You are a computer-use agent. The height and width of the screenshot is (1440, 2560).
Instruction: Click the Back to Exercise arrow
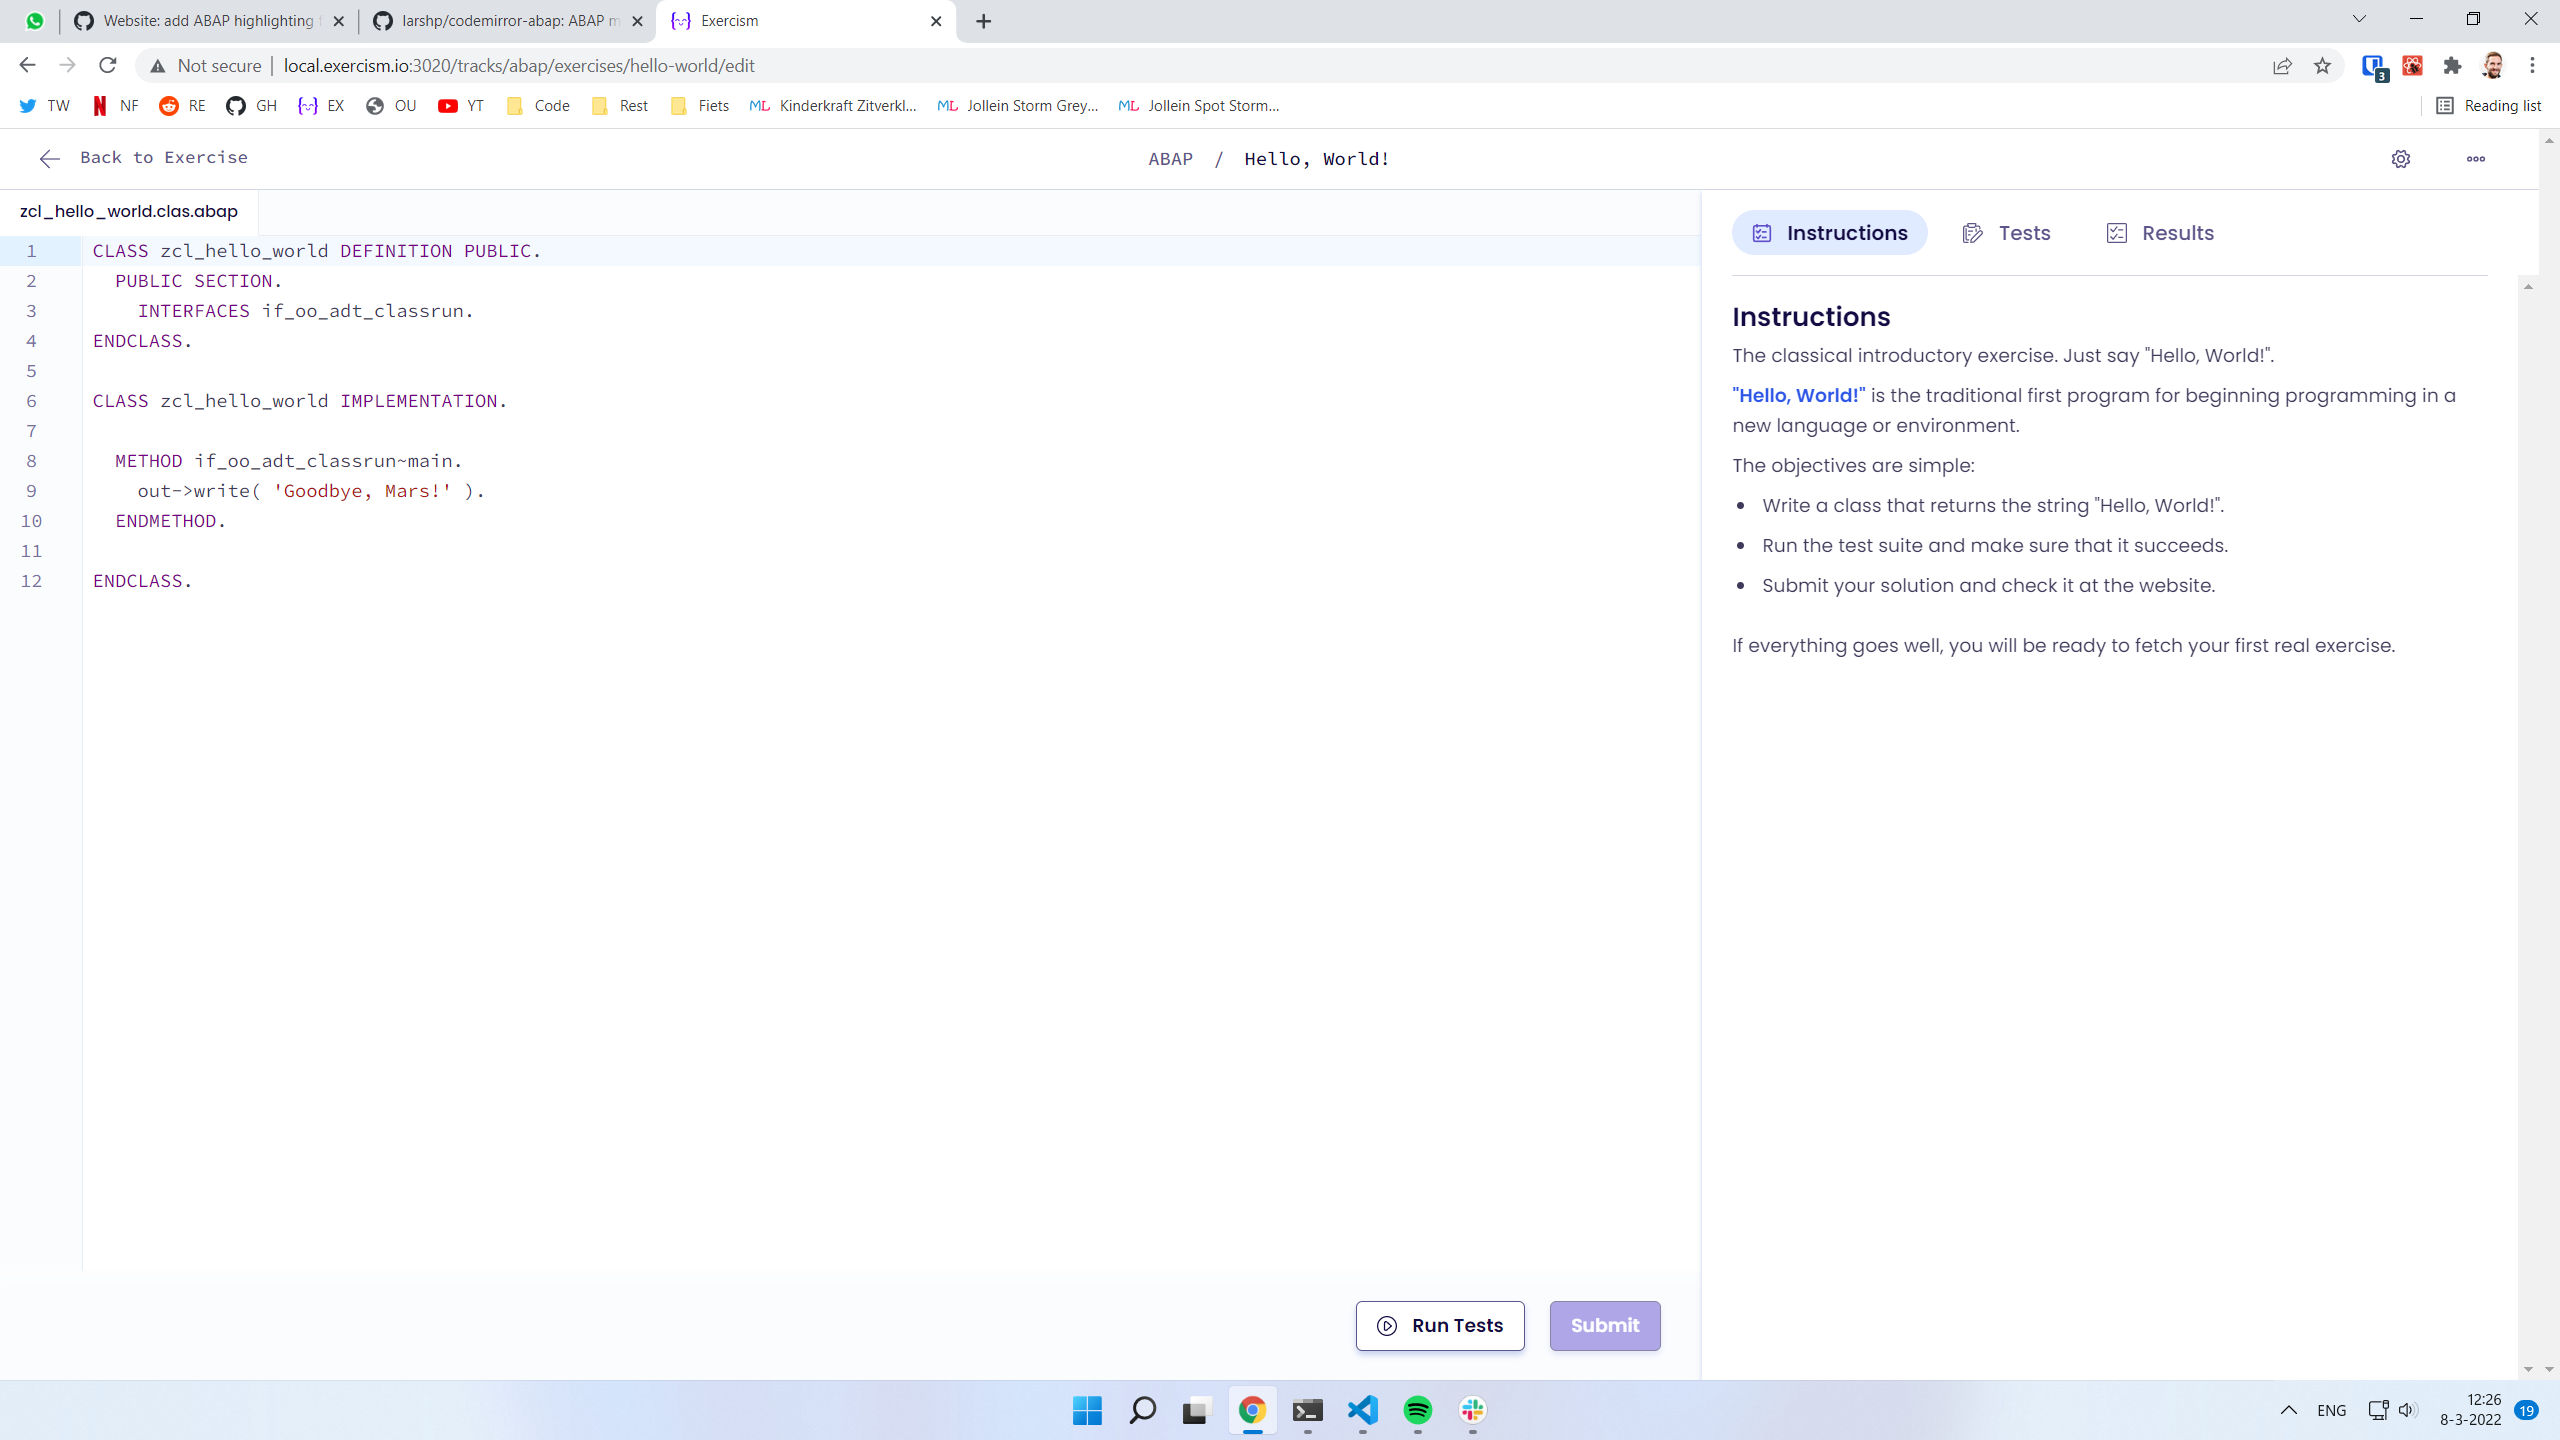pyautogui.click(x=49, y=158)
